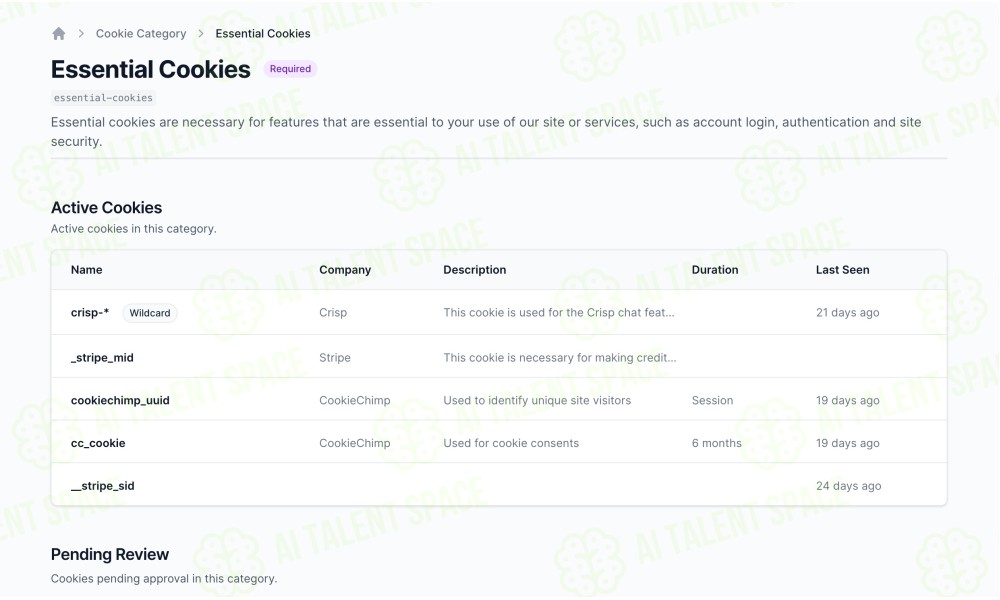
Task: Click the home icon in breadcrumb
Action: [59, 34]
